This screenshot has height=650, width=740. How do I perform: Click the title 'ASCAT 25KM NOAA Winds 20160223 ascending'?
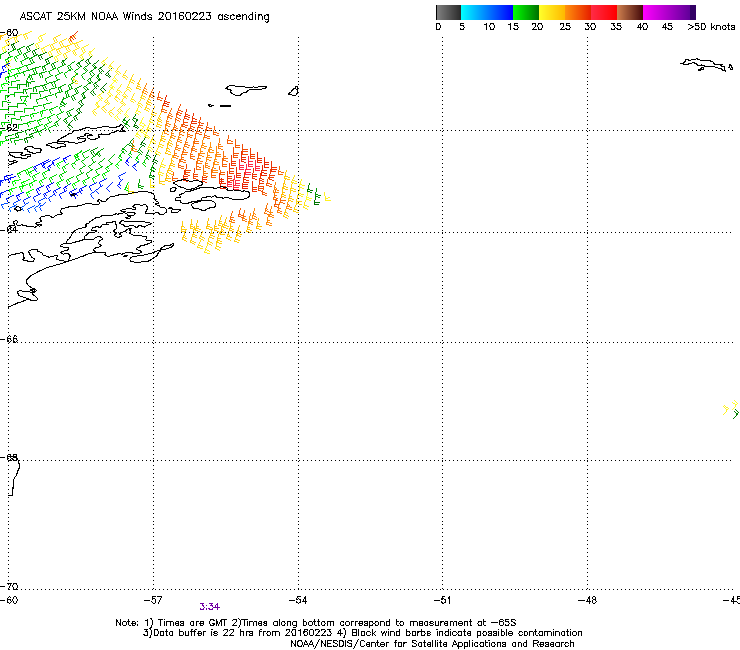pos(144,17)
